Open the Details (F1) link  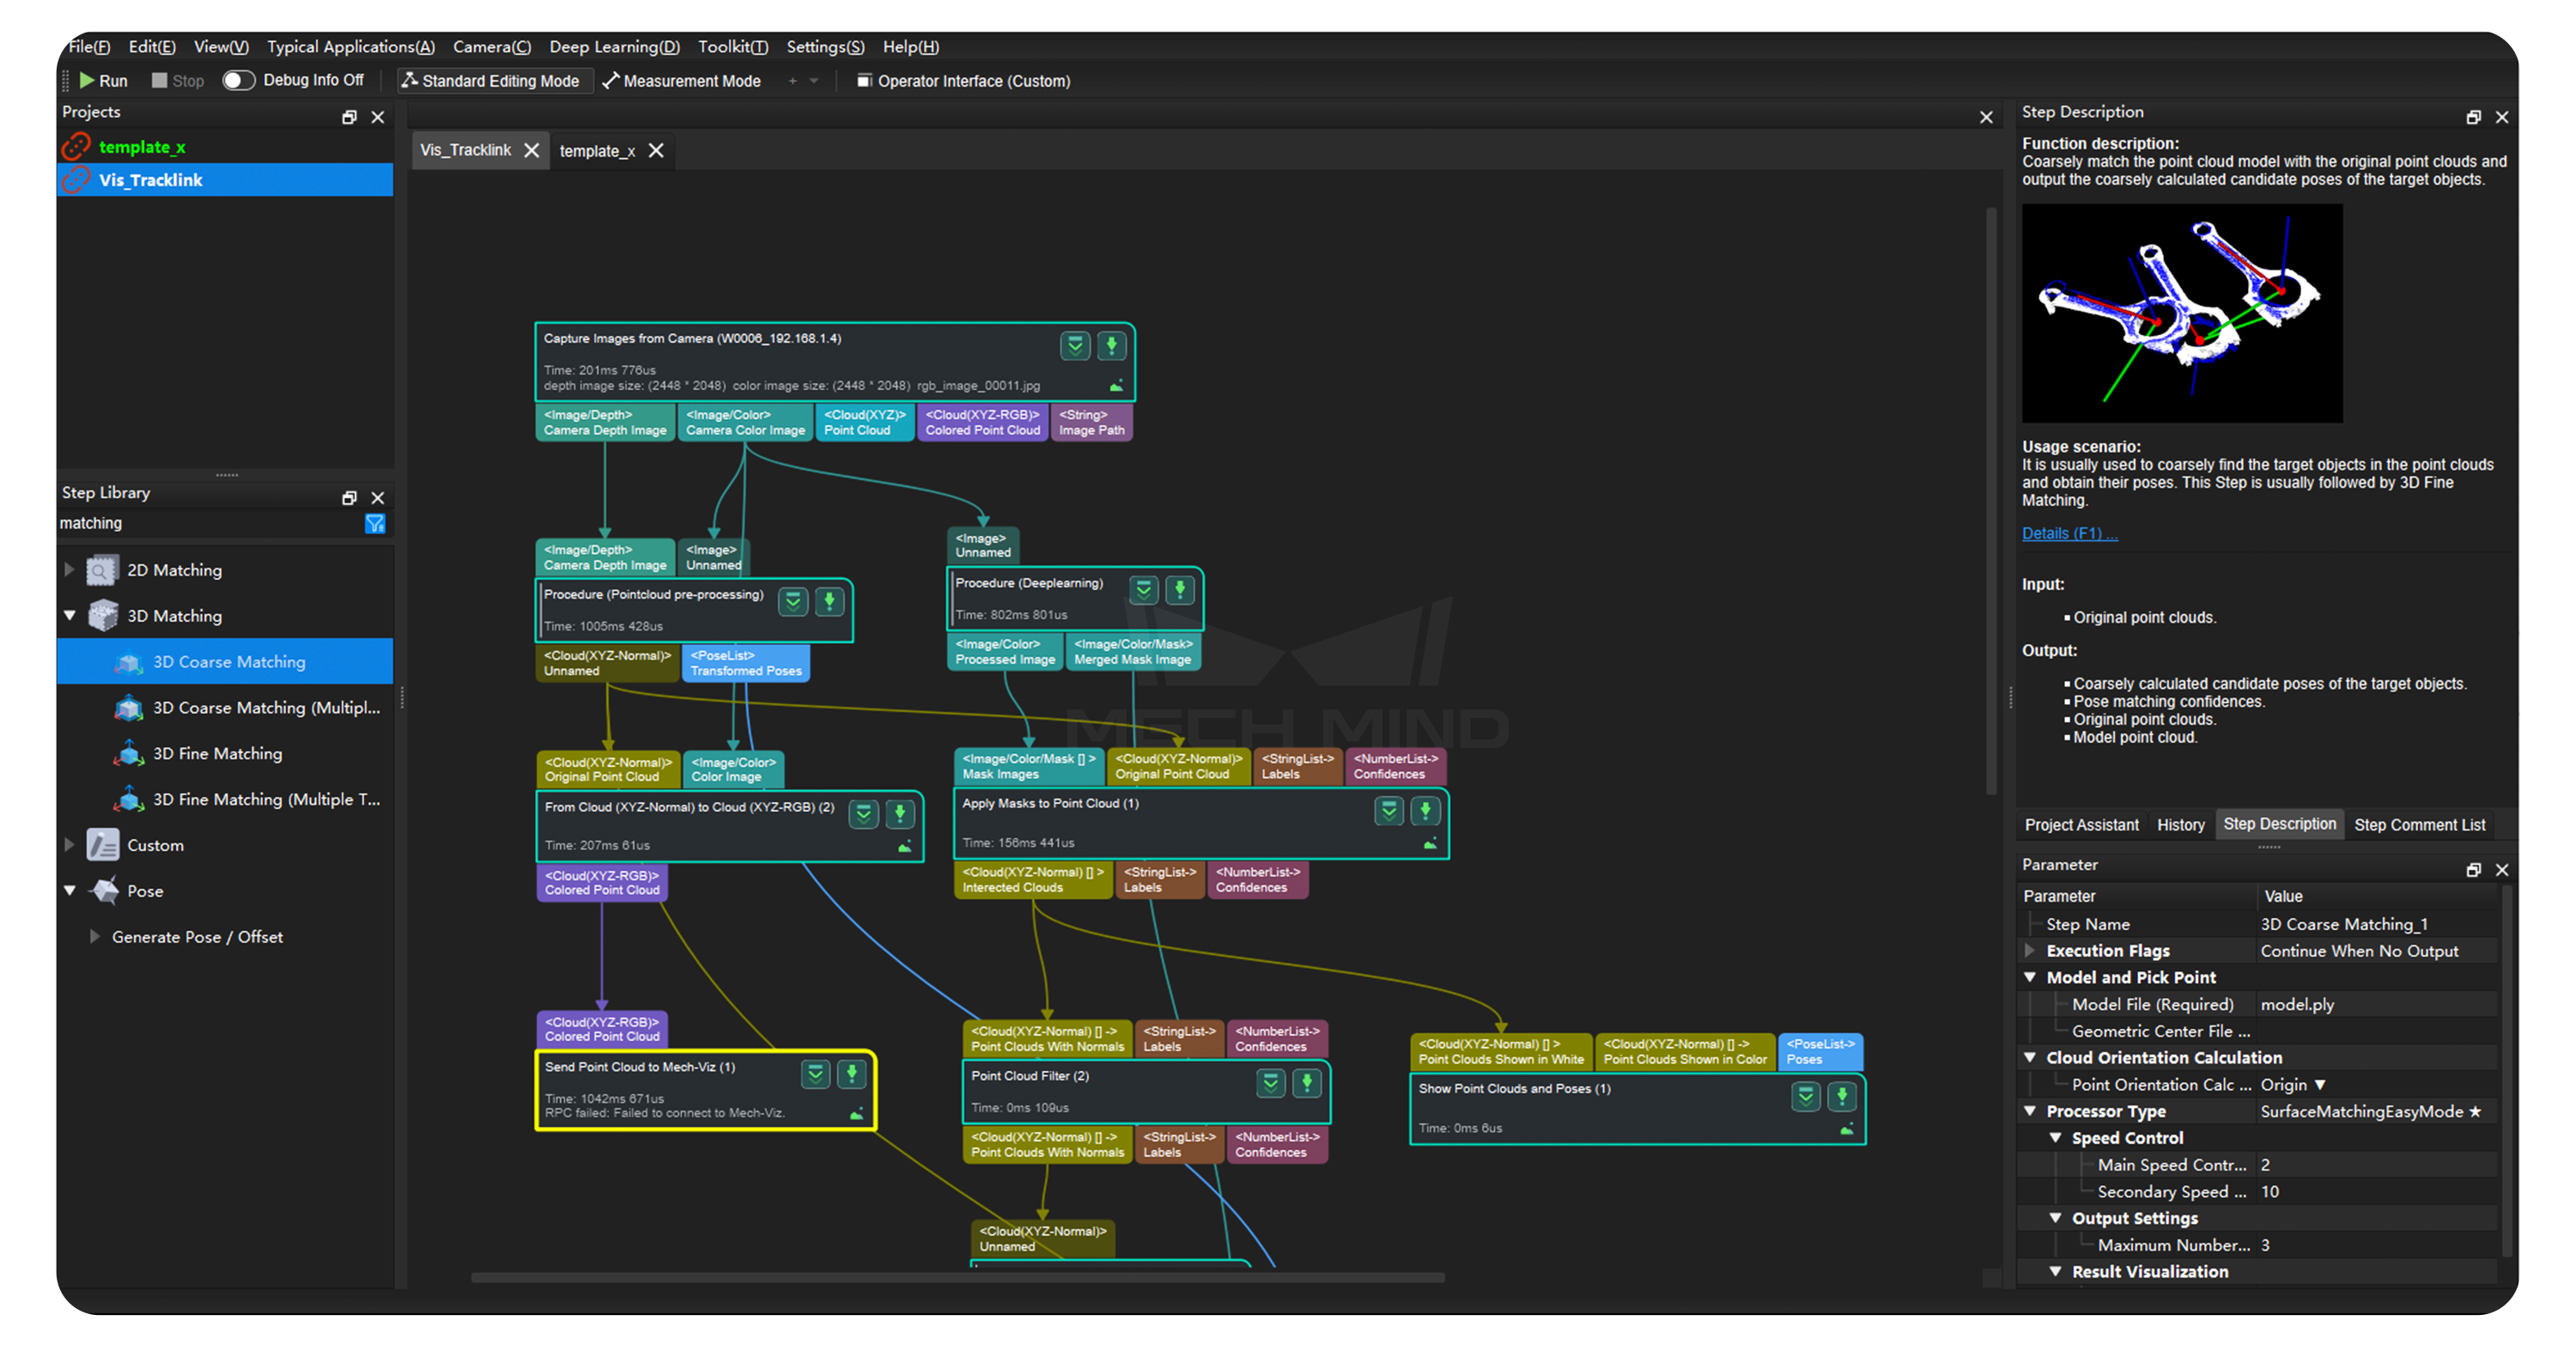pos(2068,534)
